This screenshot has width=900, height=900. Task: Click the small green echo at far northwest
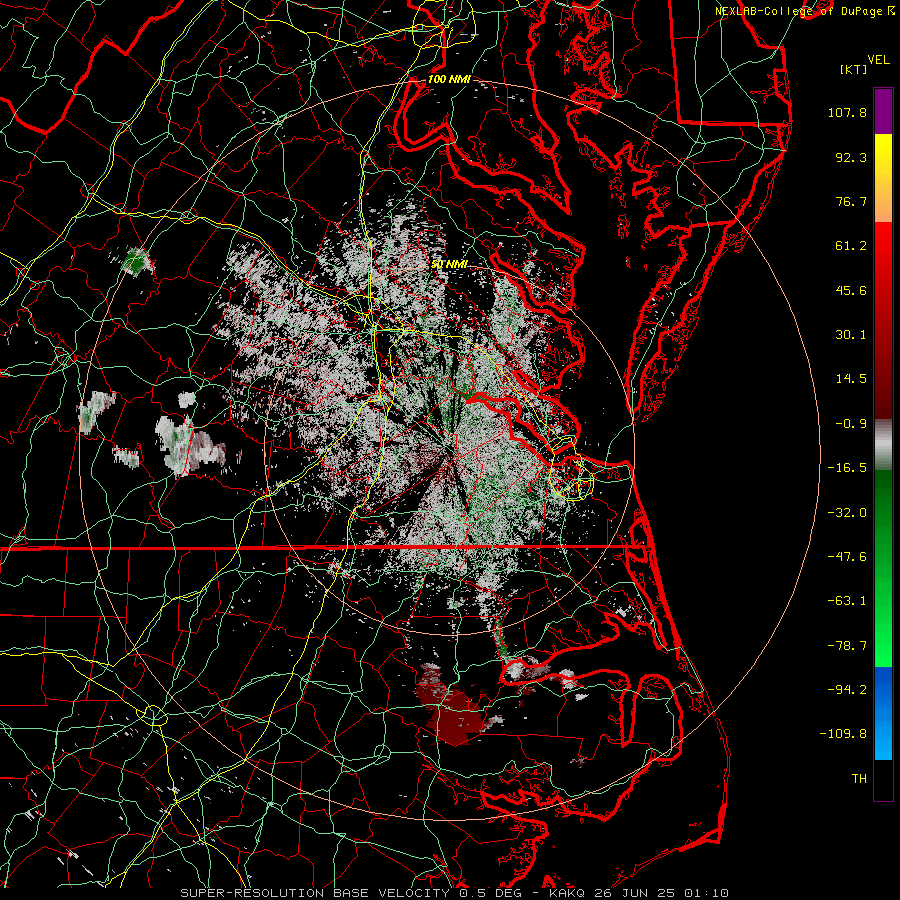136,262
